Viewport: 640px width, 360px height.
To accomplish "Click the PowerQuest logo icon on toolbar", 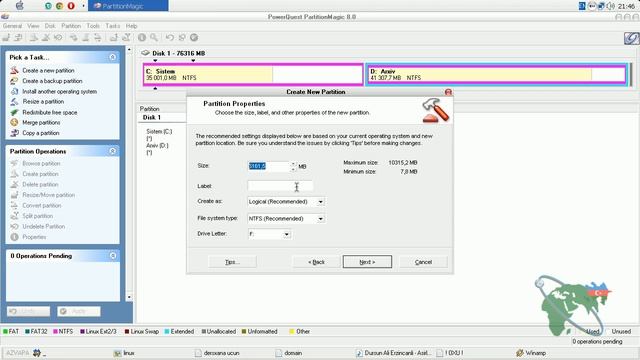I will [631, 38].
